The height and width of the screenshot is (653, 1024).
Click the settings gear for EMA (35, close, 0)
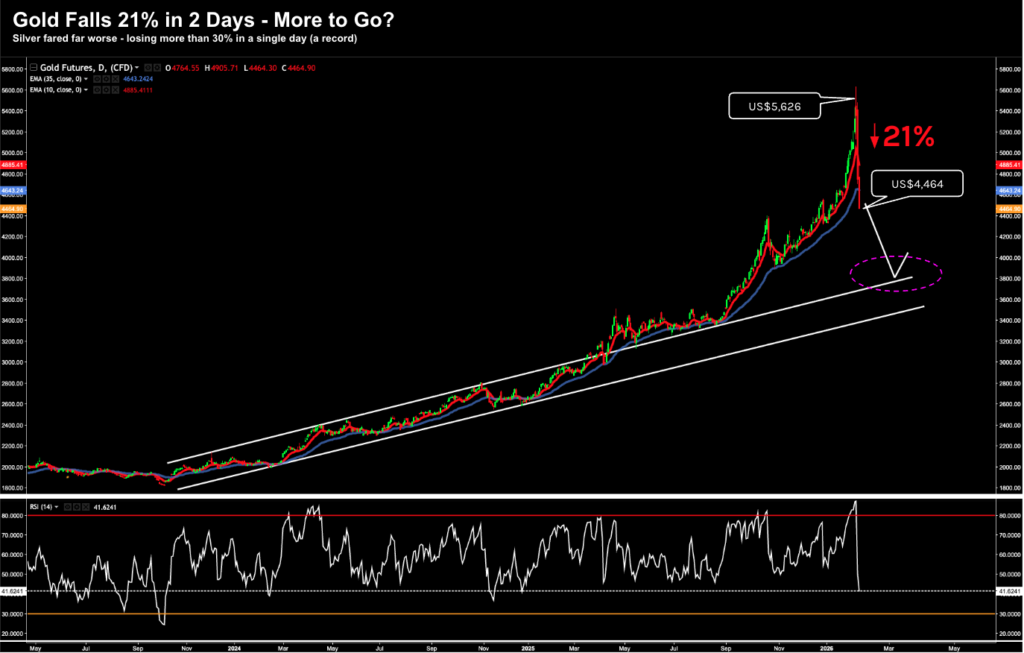105,79
